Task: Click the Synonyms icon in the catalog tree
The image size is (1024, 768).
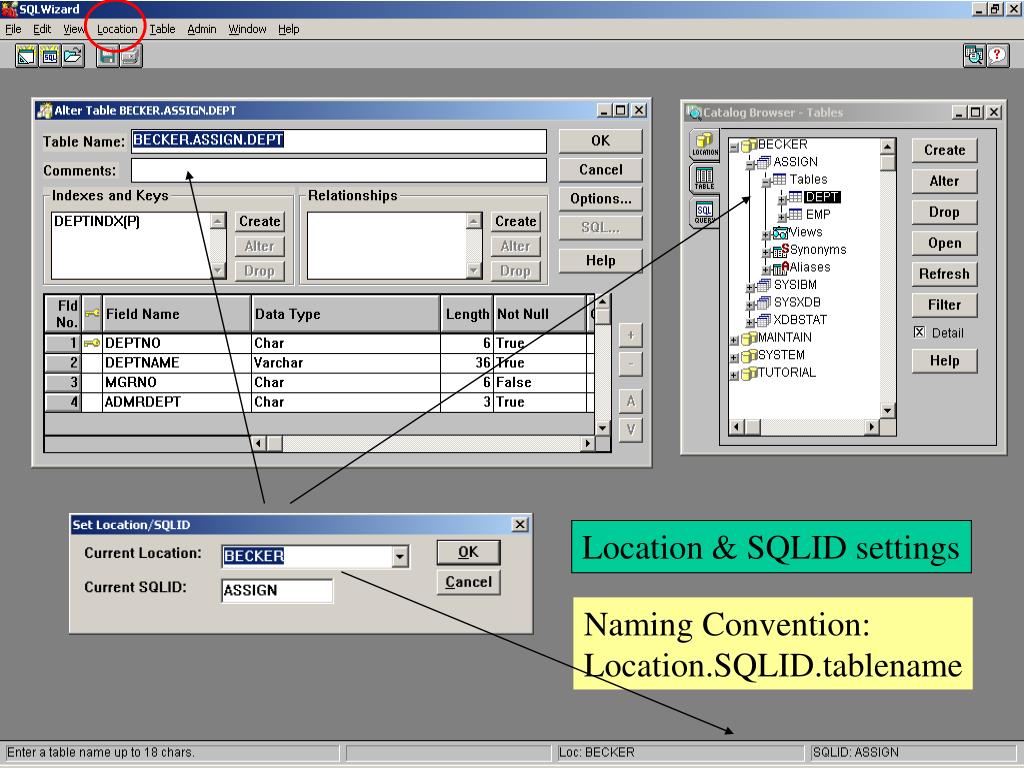Action: click(x=781, y=250)
